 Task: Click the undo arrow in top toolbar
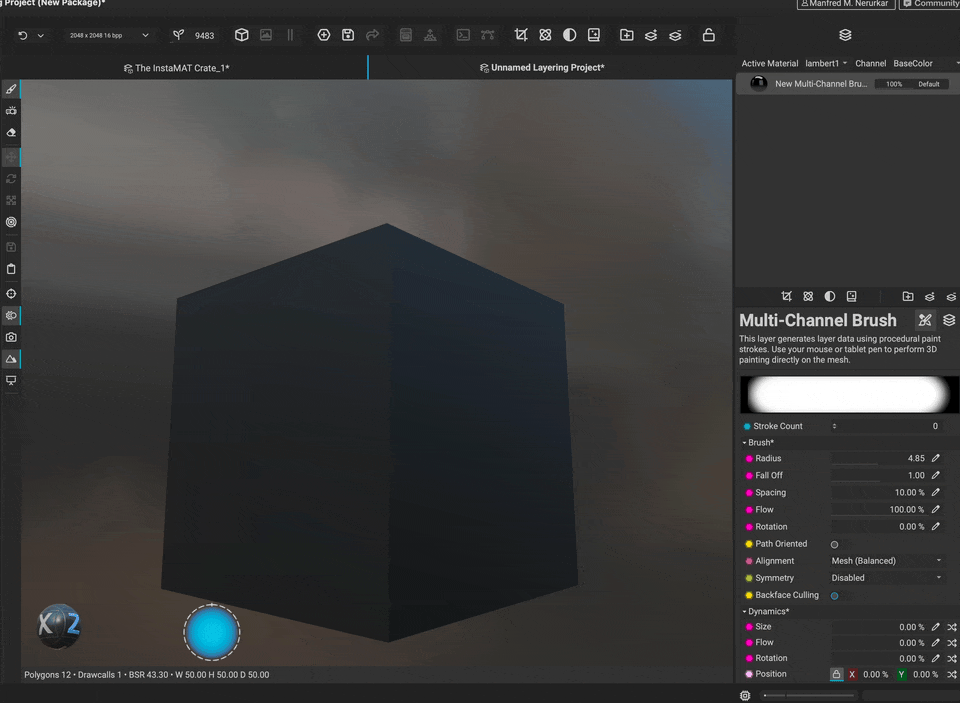click(x=23, y=35)
